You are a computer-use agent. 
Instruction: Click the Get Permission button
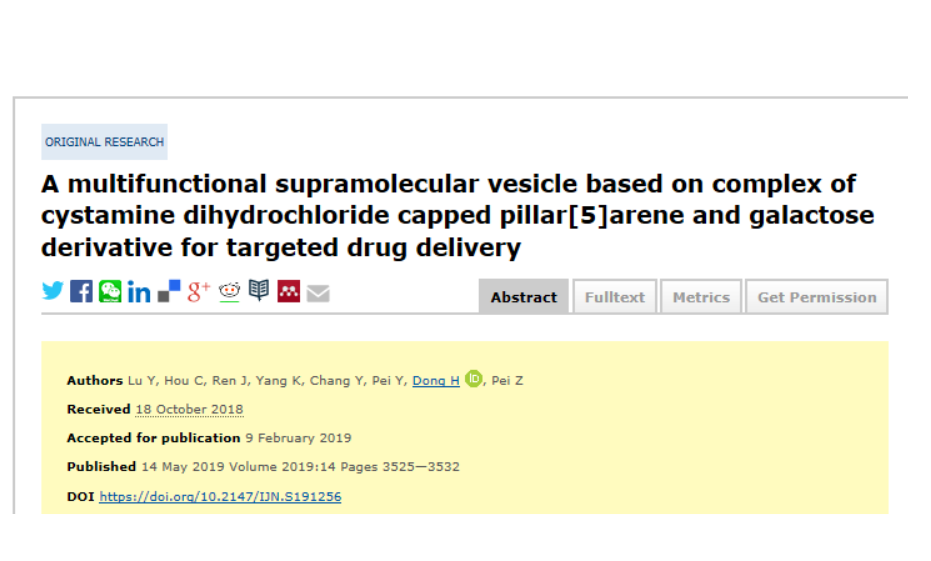click(x=816, y=297)
